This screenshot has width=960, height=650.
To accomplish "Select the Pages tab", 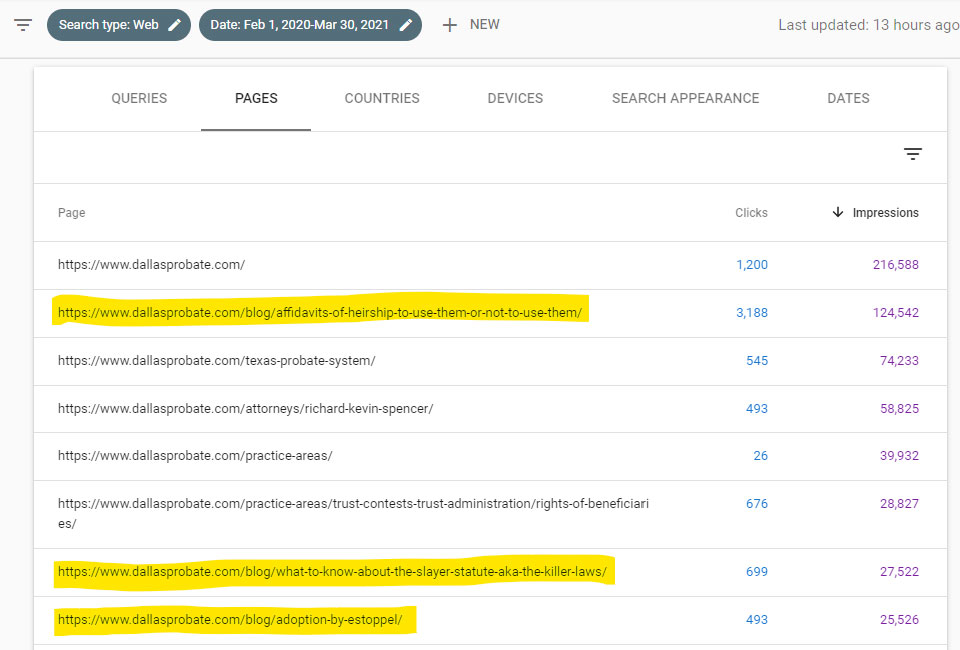I will pos(256,98).
